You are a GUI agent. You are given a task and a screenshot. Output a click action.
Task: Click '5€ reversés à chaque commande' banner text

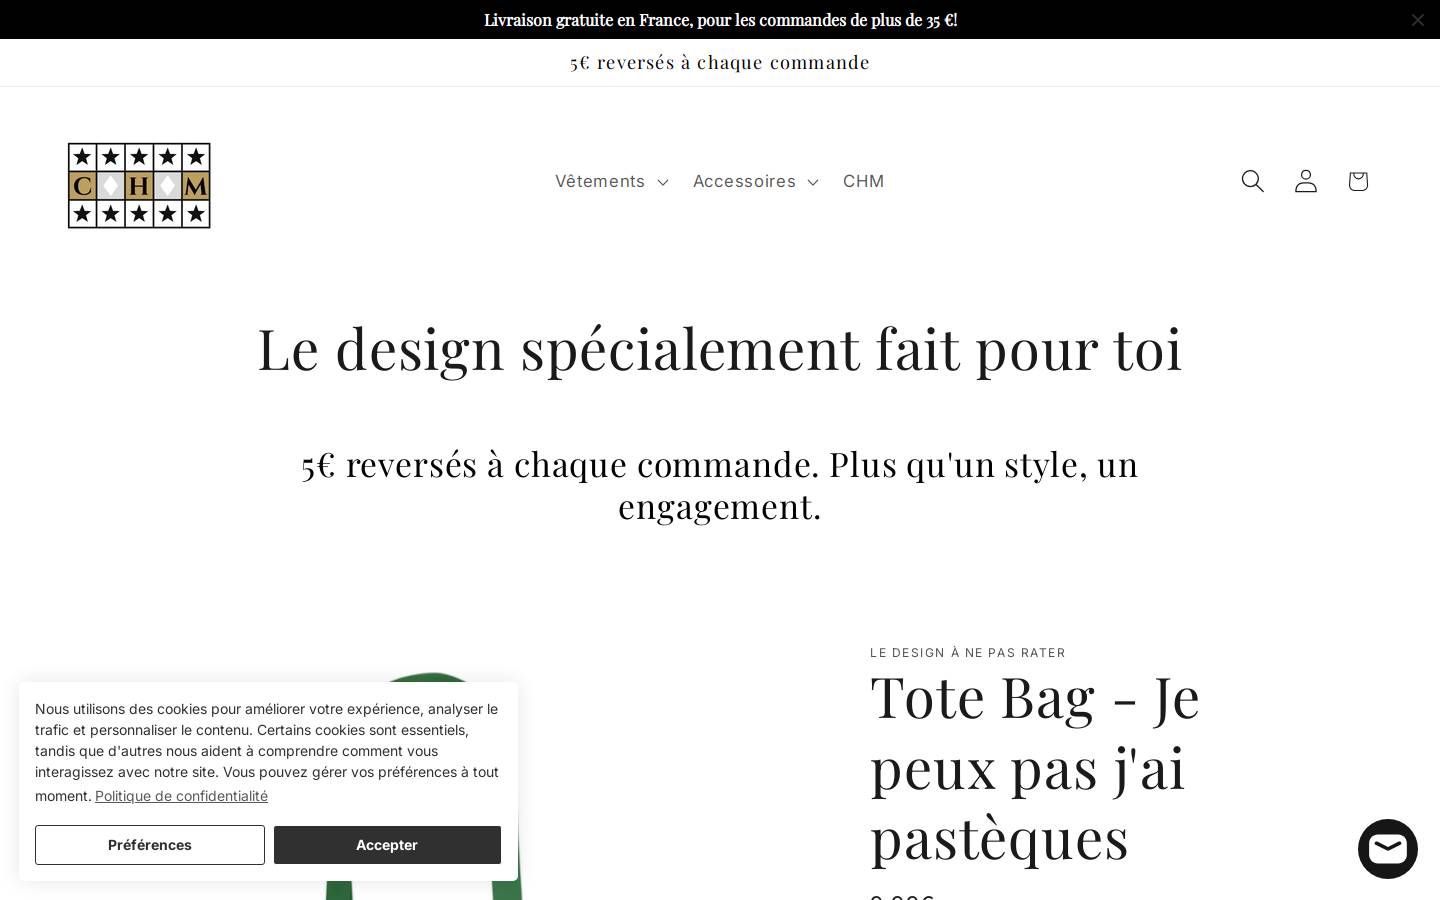tap(720, 62)
